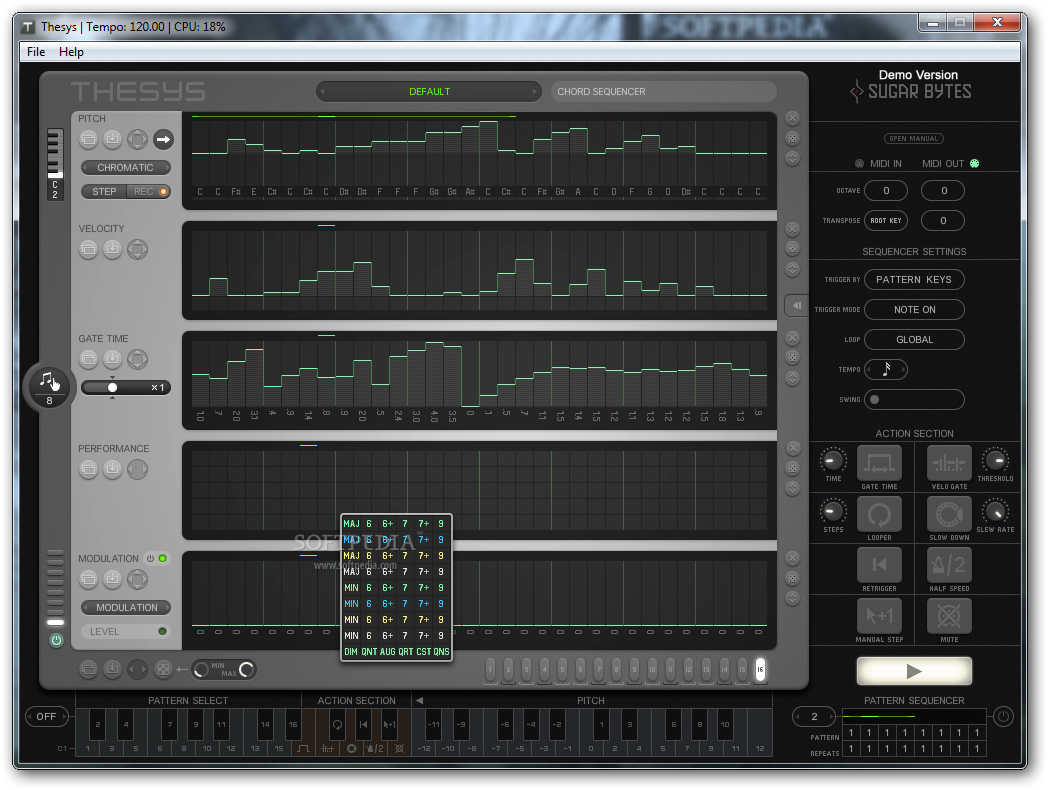Open the CHROMATIC scale selector
This screenshot has width=1048, height=790.
(x=126, y=168)
